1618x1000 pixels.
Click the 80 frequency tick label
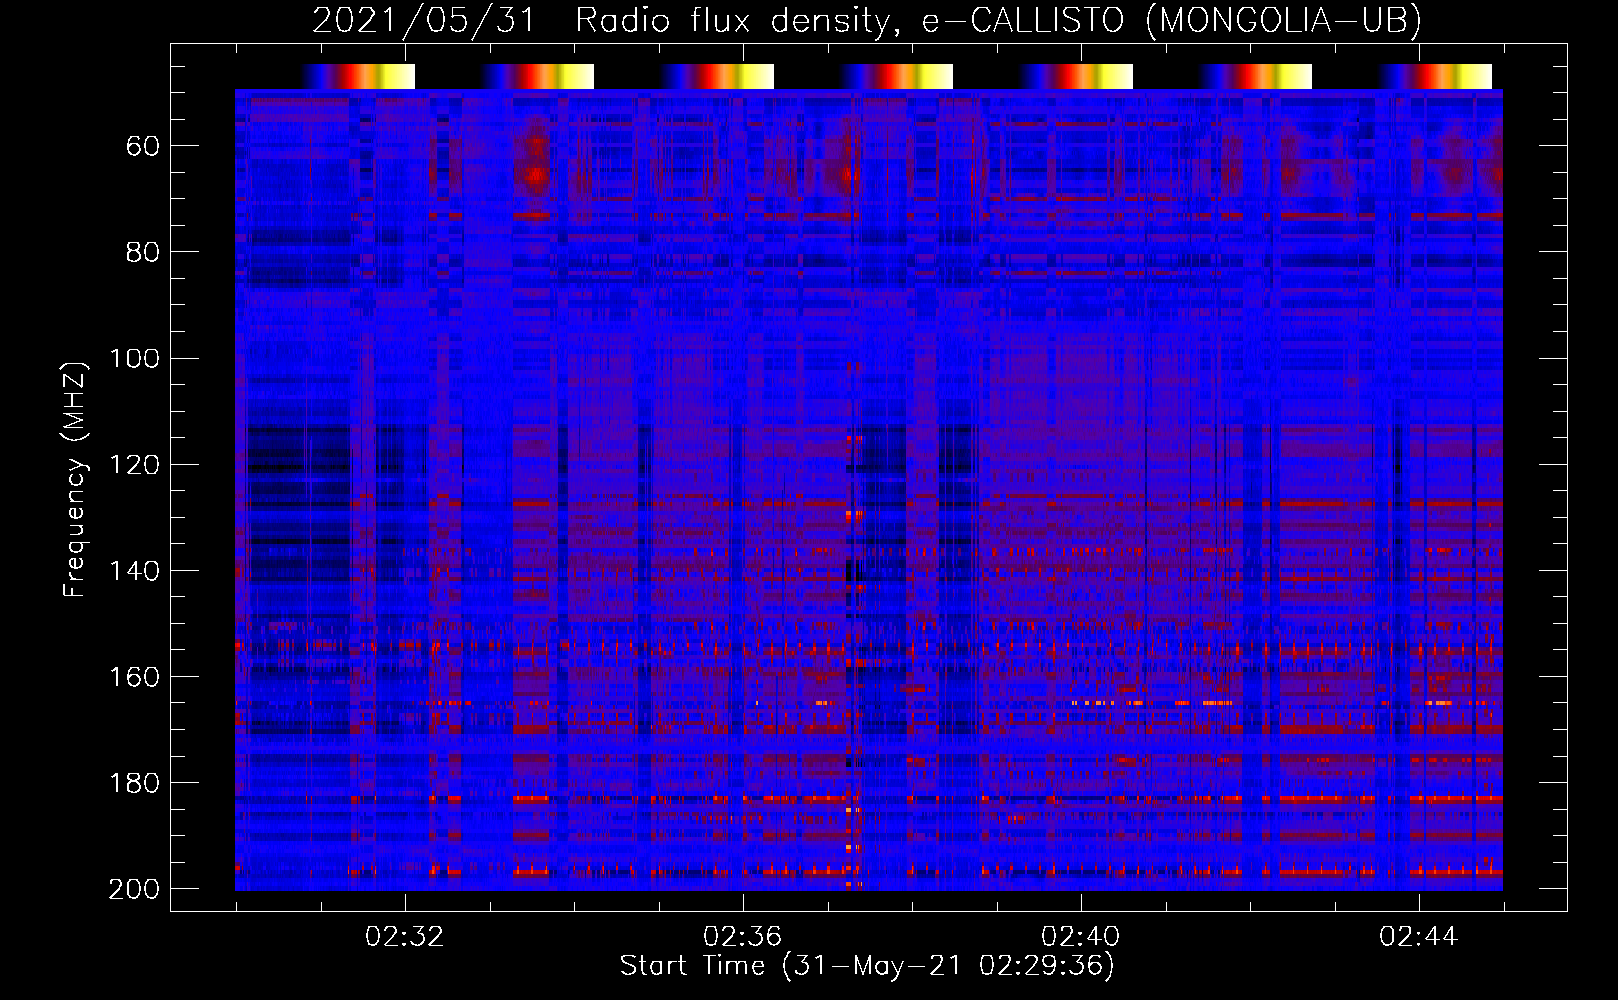[143, 252]
